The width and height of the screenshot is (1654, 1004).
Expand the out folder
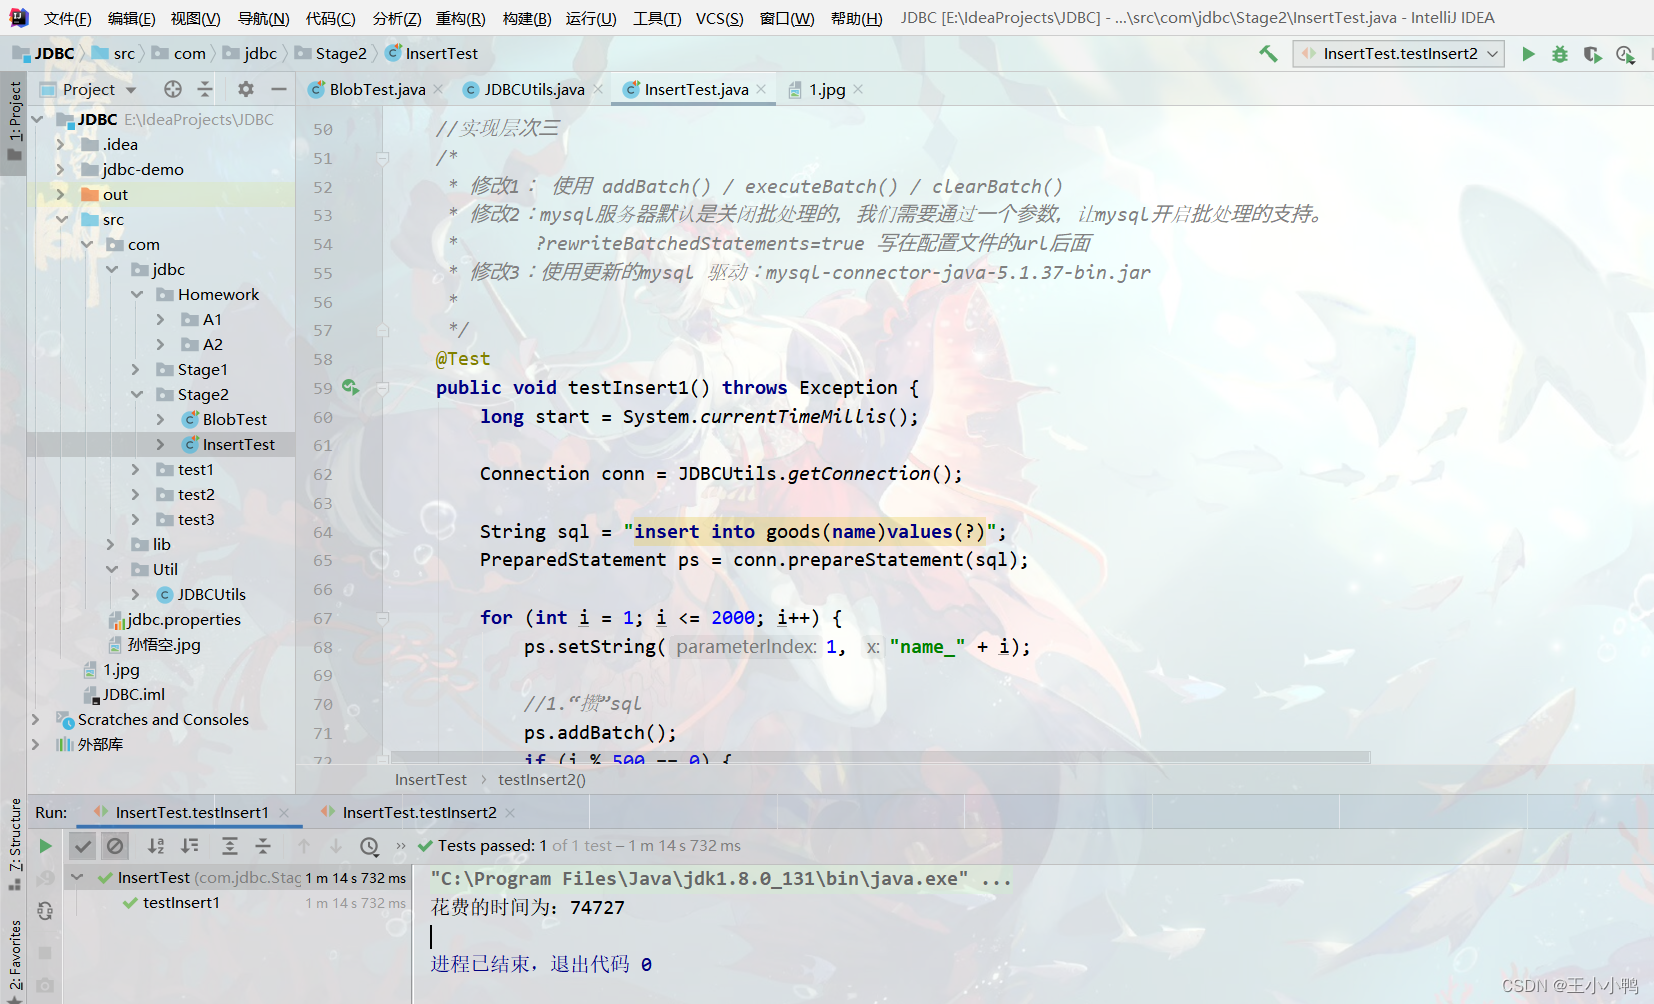pos(61,194)
